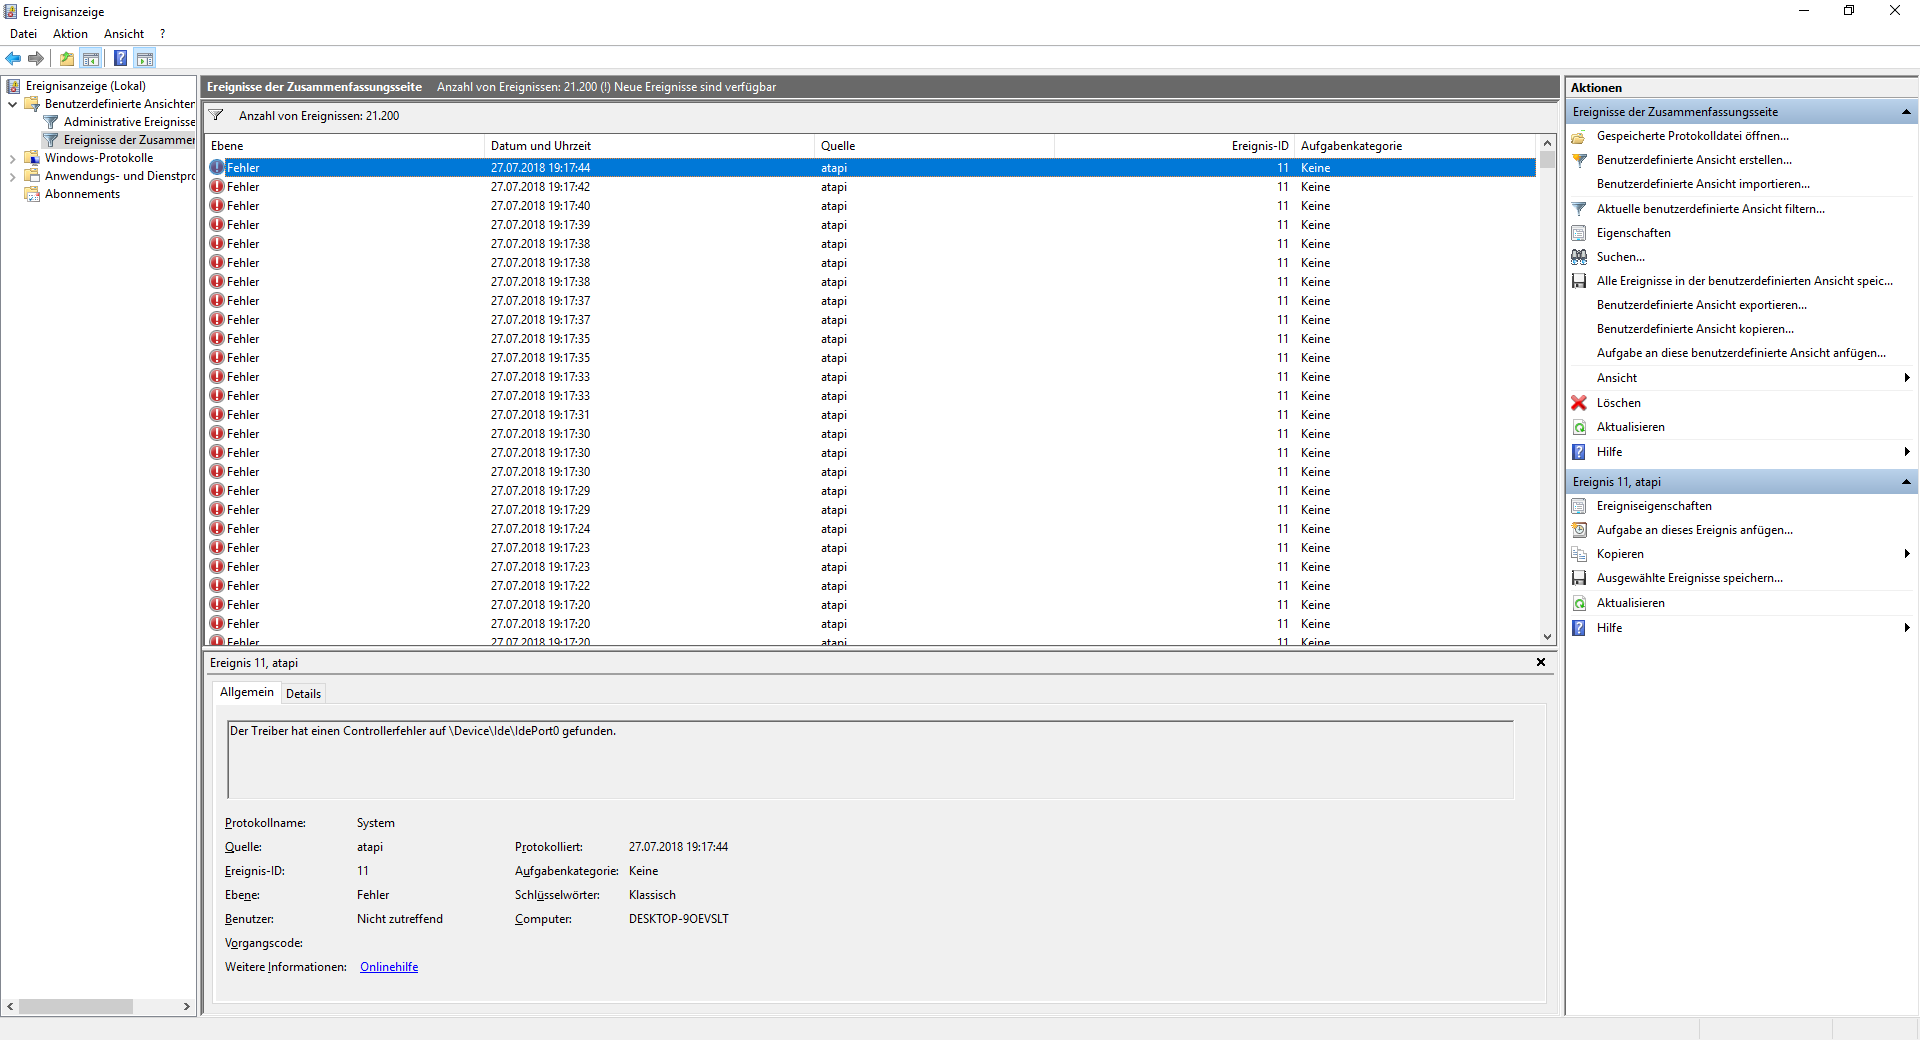Click the Forward arrow toolbar icon
The width and height of the screenshot is (1920, 1040).
(36, 58)
